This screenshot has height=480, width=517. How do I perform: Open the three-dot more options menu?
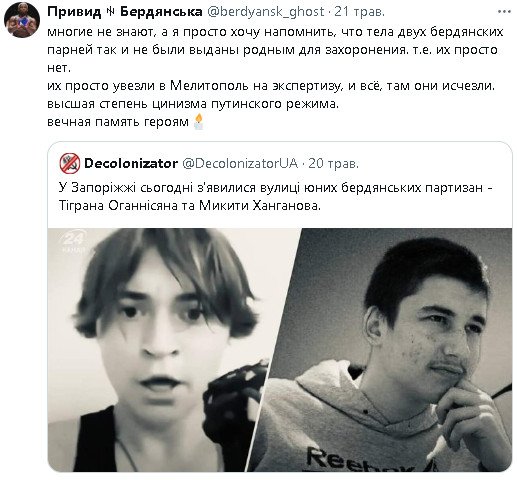[504, 12]
